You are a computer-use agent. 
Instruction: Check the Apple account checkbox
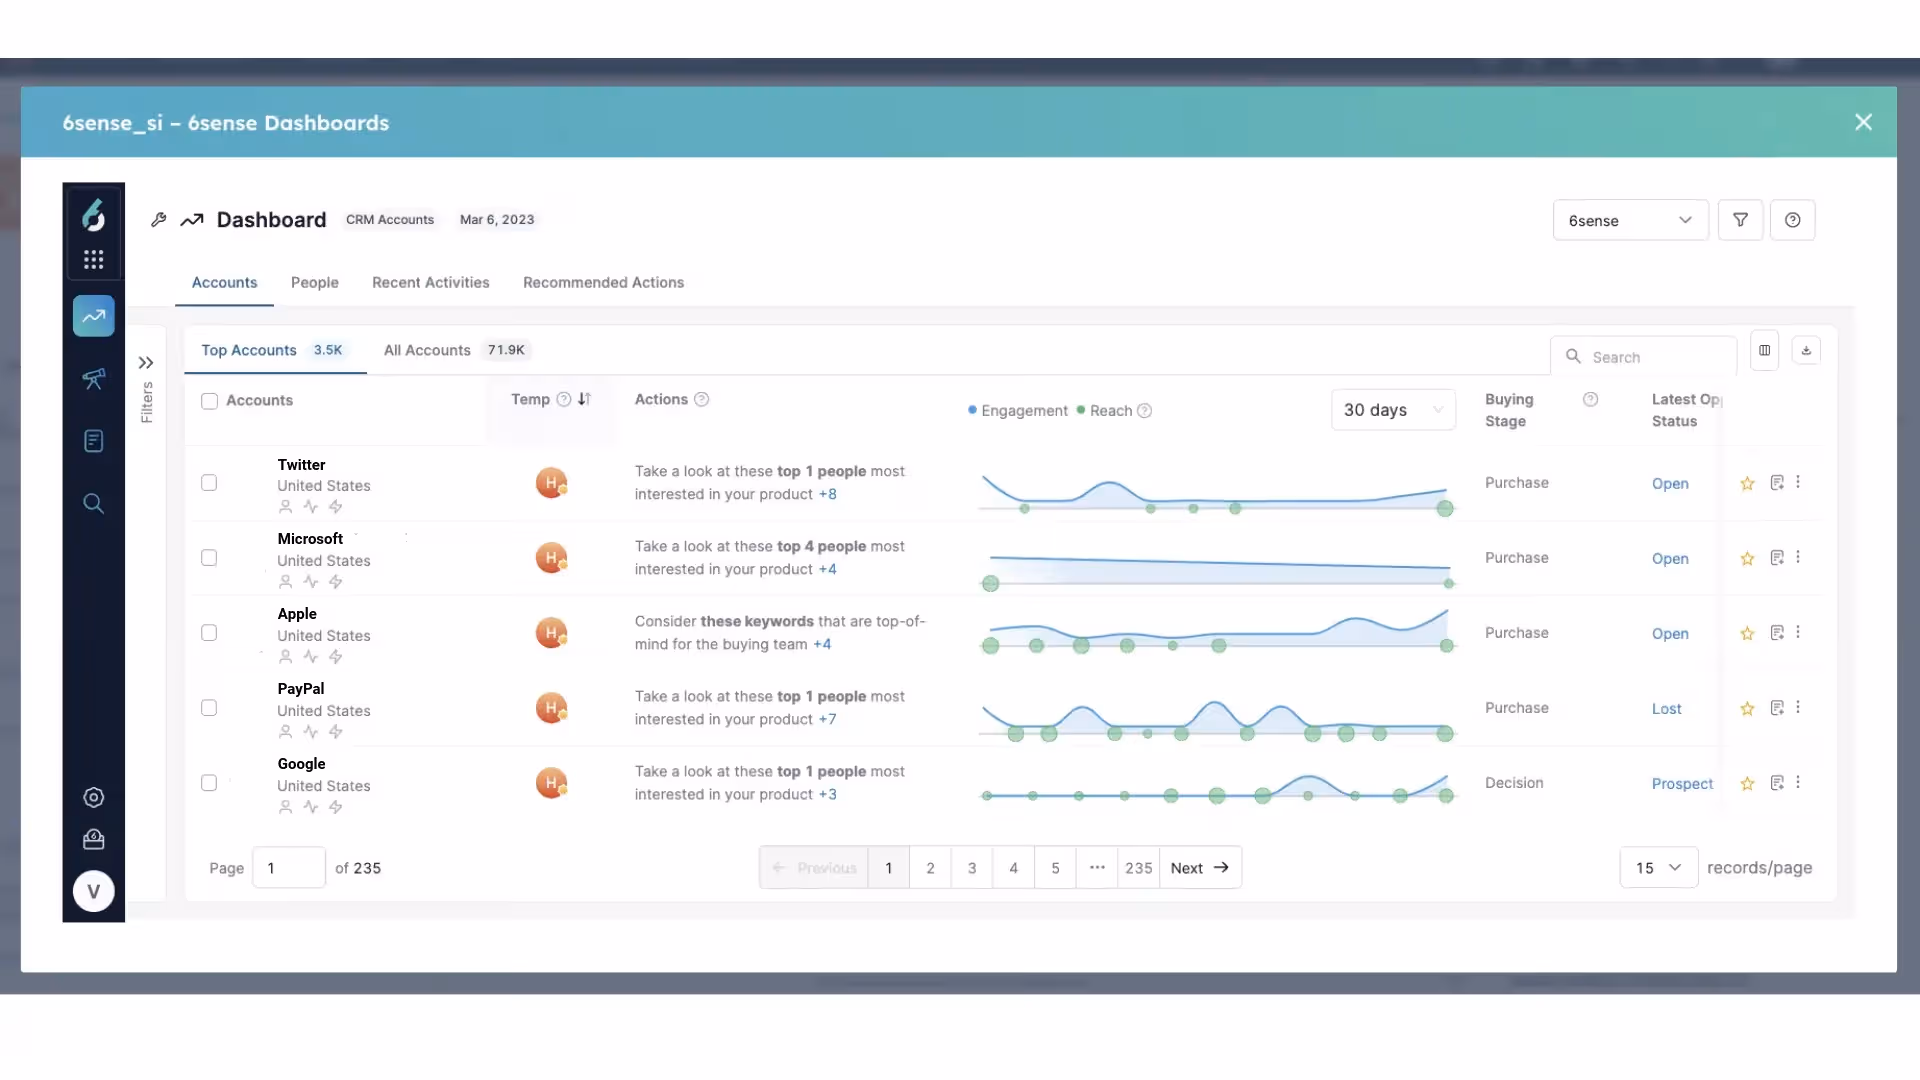point(209,633)
